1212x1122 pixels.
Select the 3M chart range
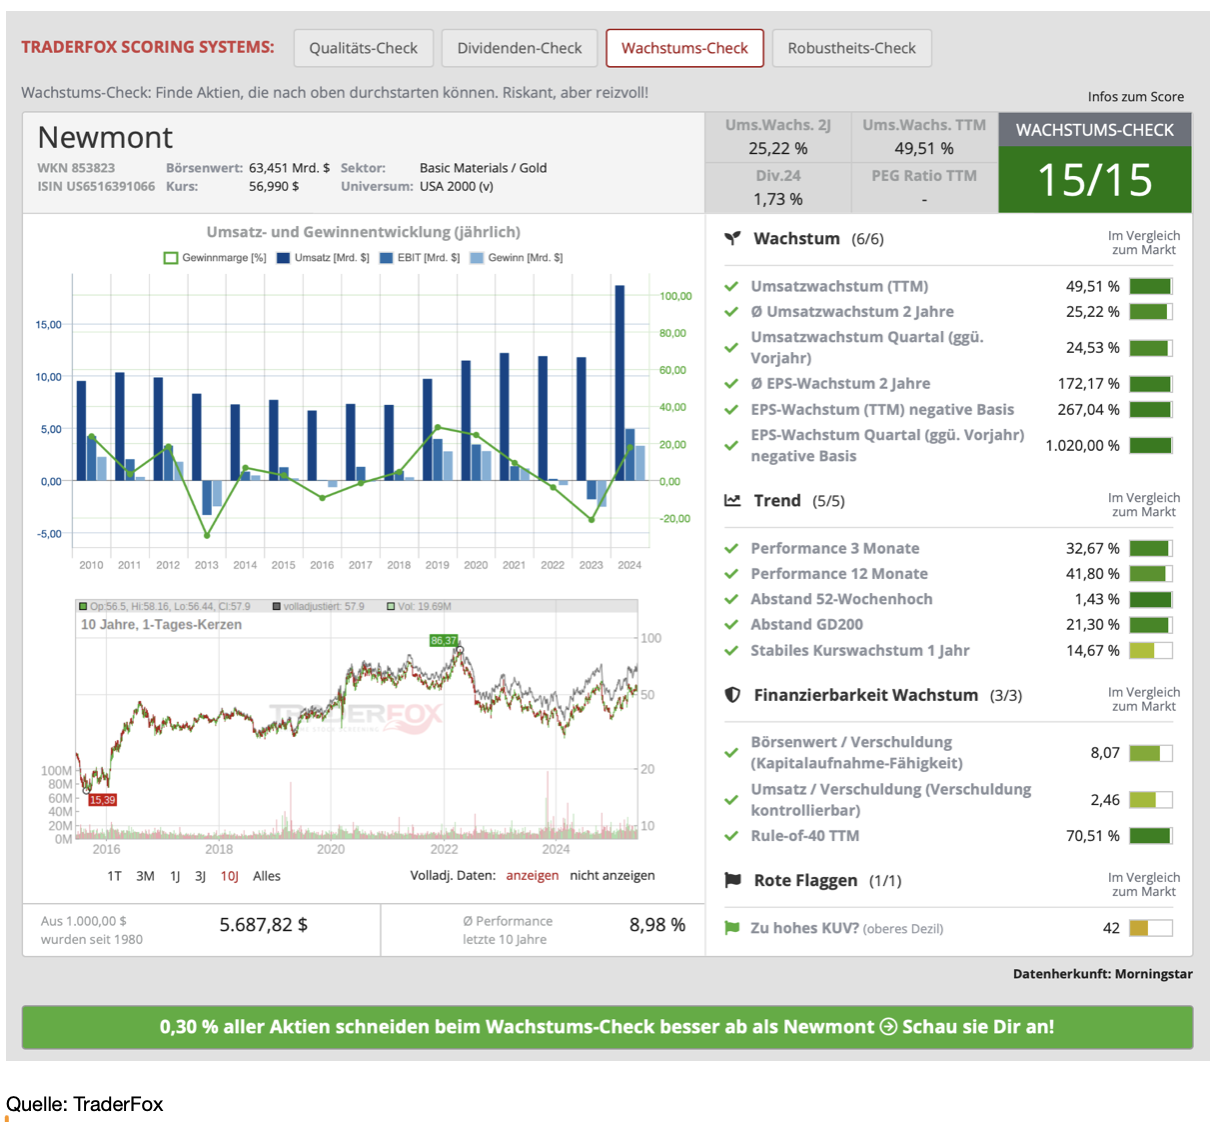[x=146, y=876]
